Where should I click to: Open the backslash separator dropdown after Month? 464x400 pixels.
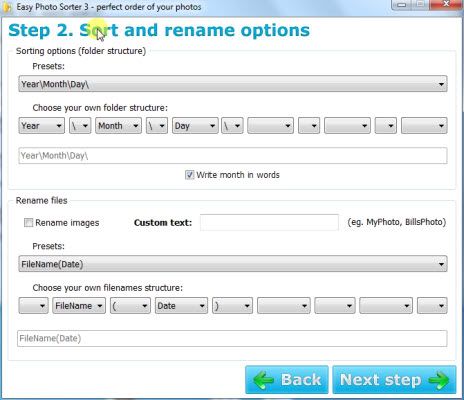[x=157, y=126]
